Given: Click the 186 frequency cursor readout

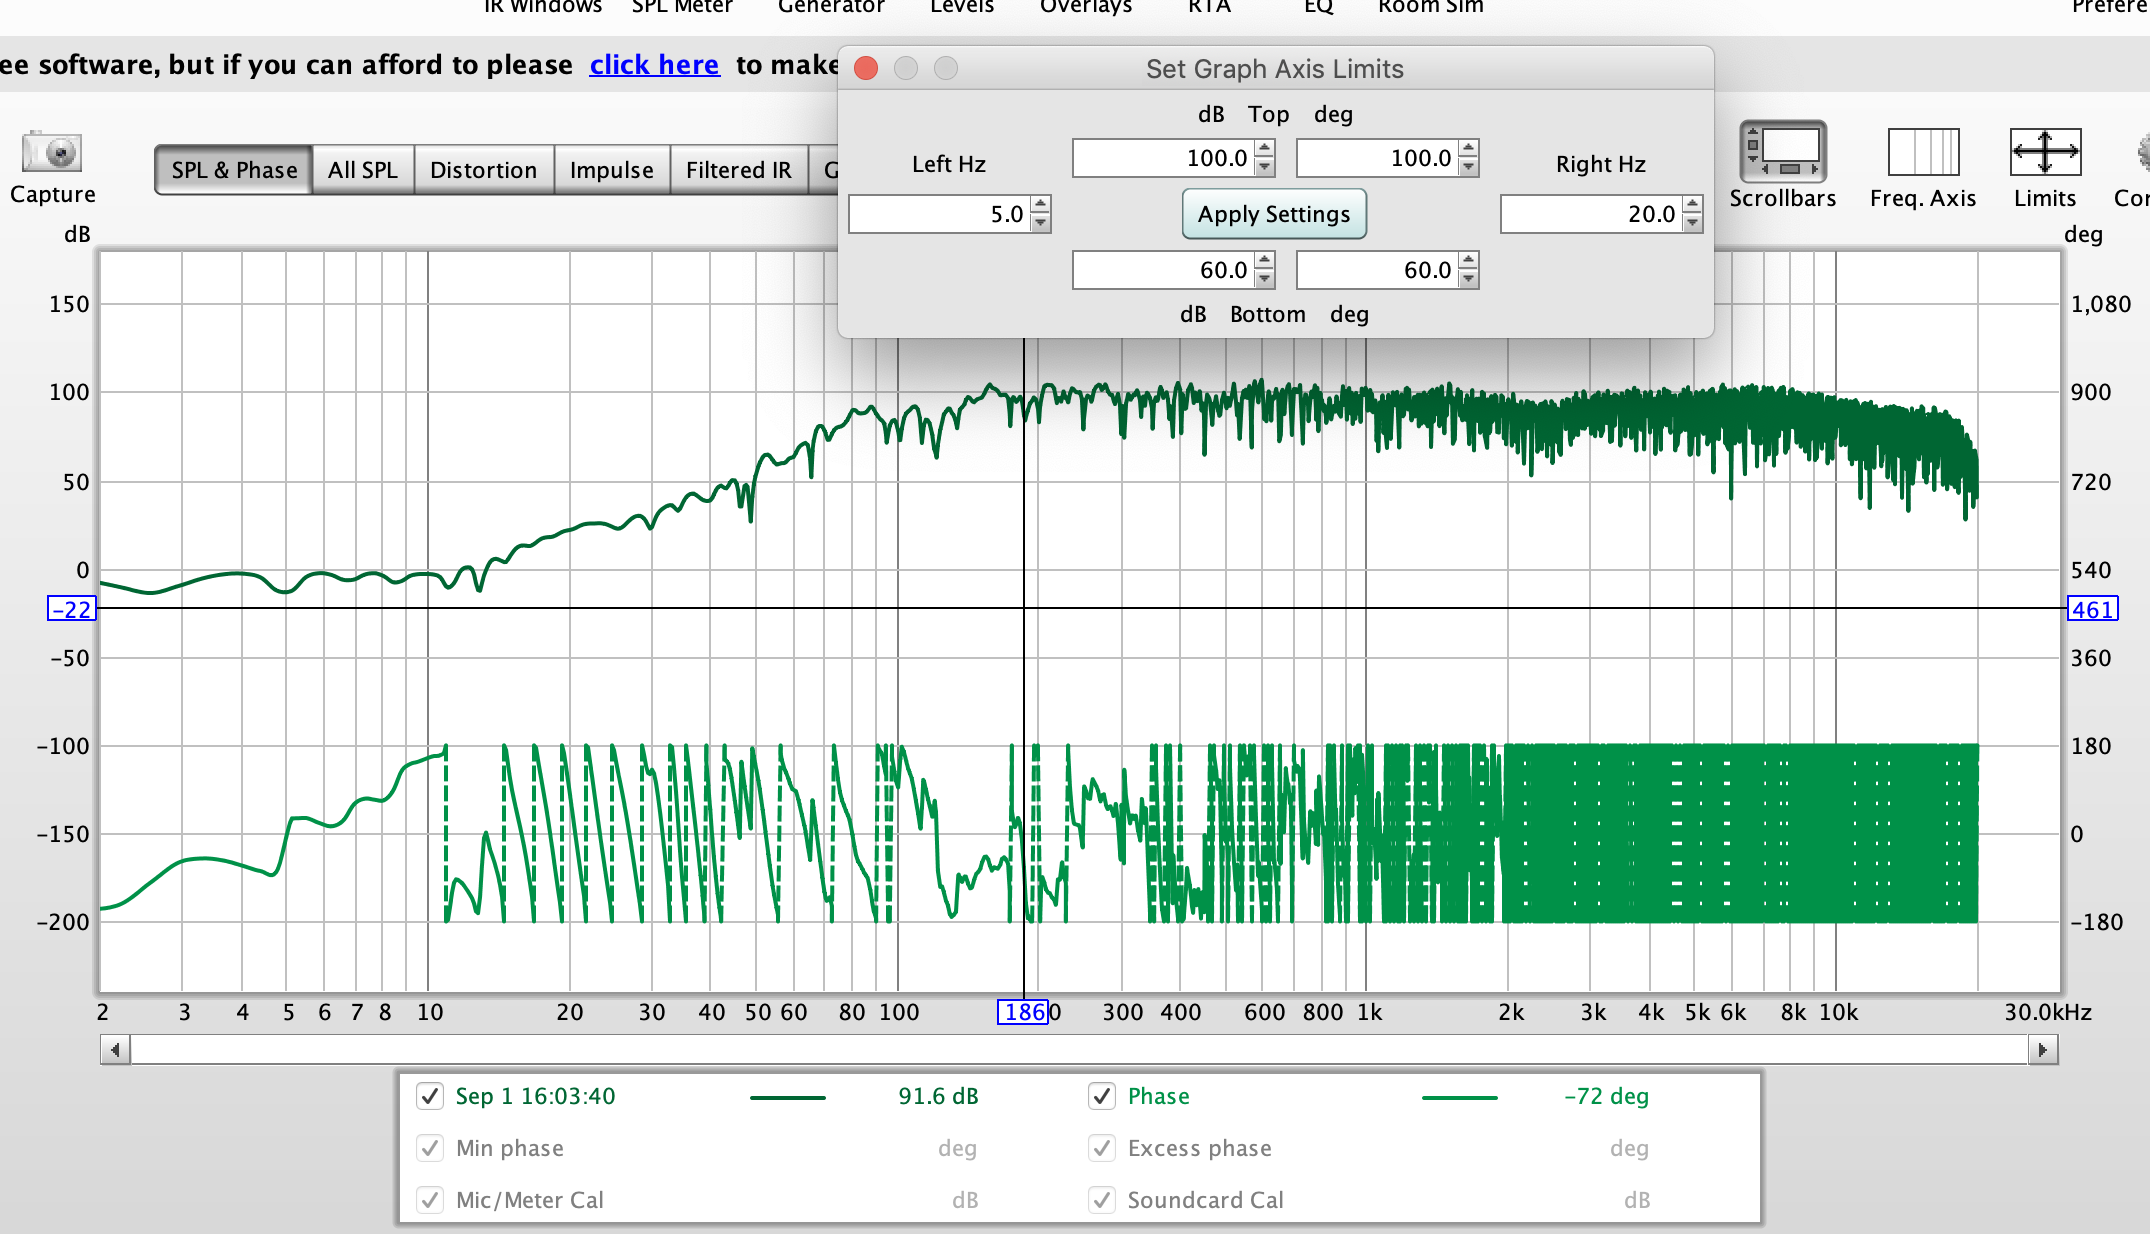Looking at the screenshot, I should (x=1024, y=1012).
